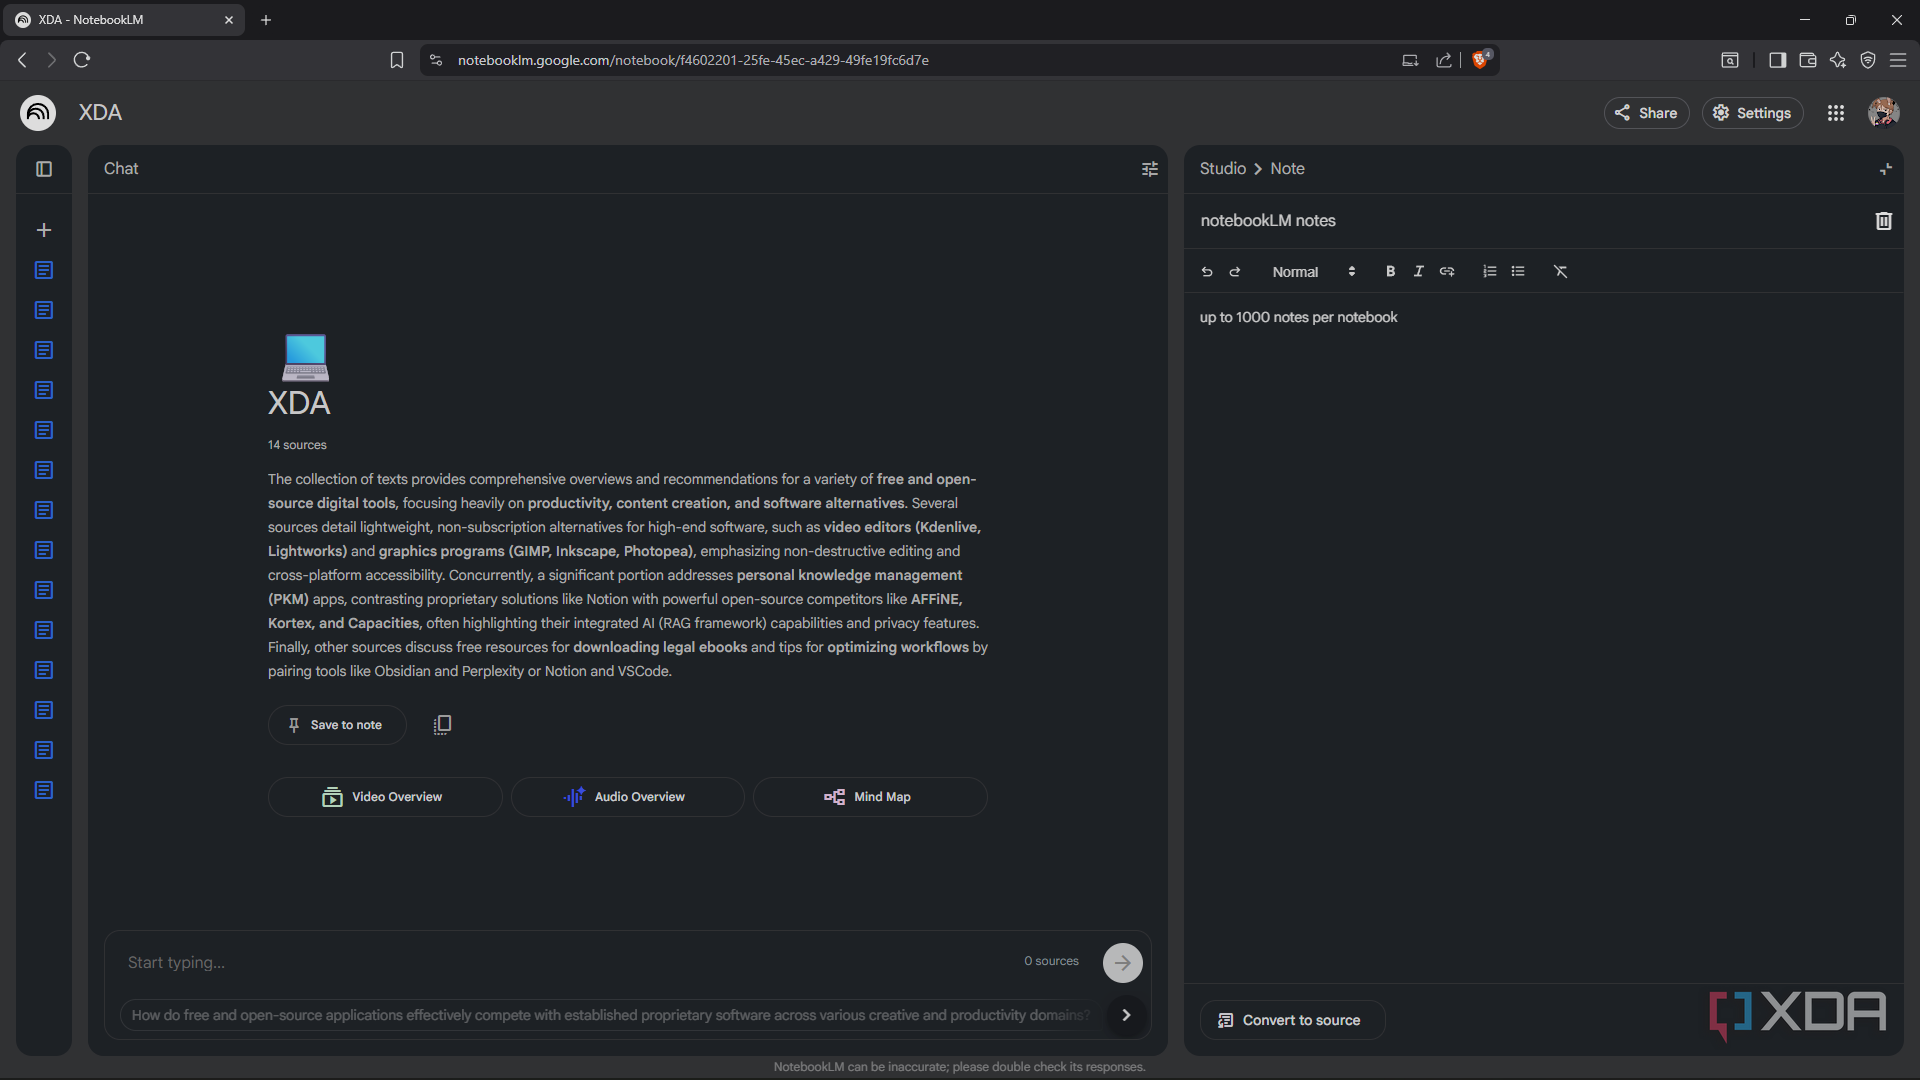Image resolution: width=1920 pixels, height=1080 pixels.
Task: Show next suggested question chevron
Action: 1127,1015
